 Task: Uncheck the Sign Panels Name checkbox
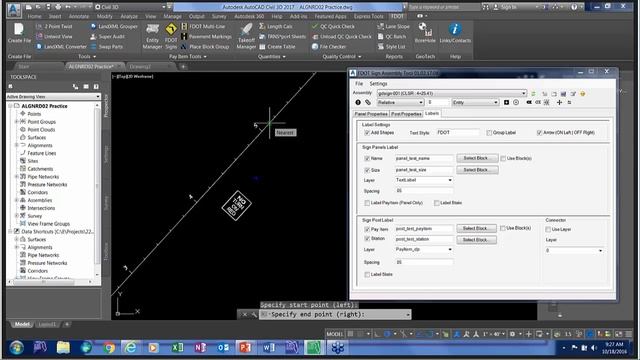point(367,158)
